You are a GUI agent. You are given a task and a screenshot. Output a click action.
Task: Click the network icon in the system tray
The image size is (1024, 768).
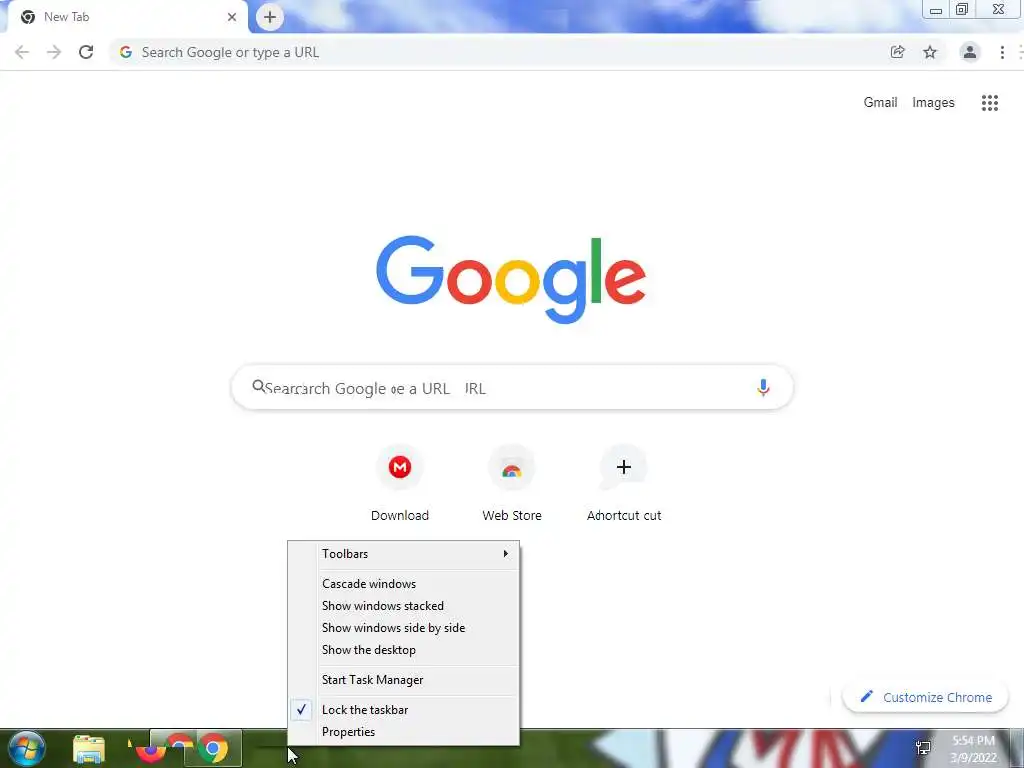(923, 748)
